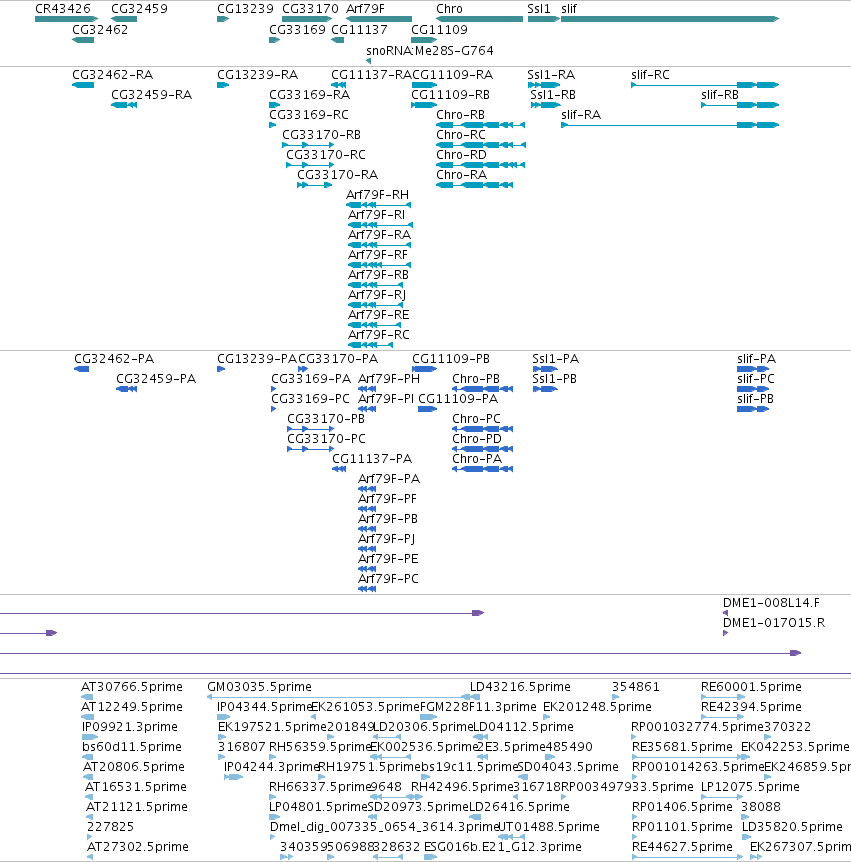Select the SD04043.5prime label
Screen dimensions: 851x862
(568, 767)
